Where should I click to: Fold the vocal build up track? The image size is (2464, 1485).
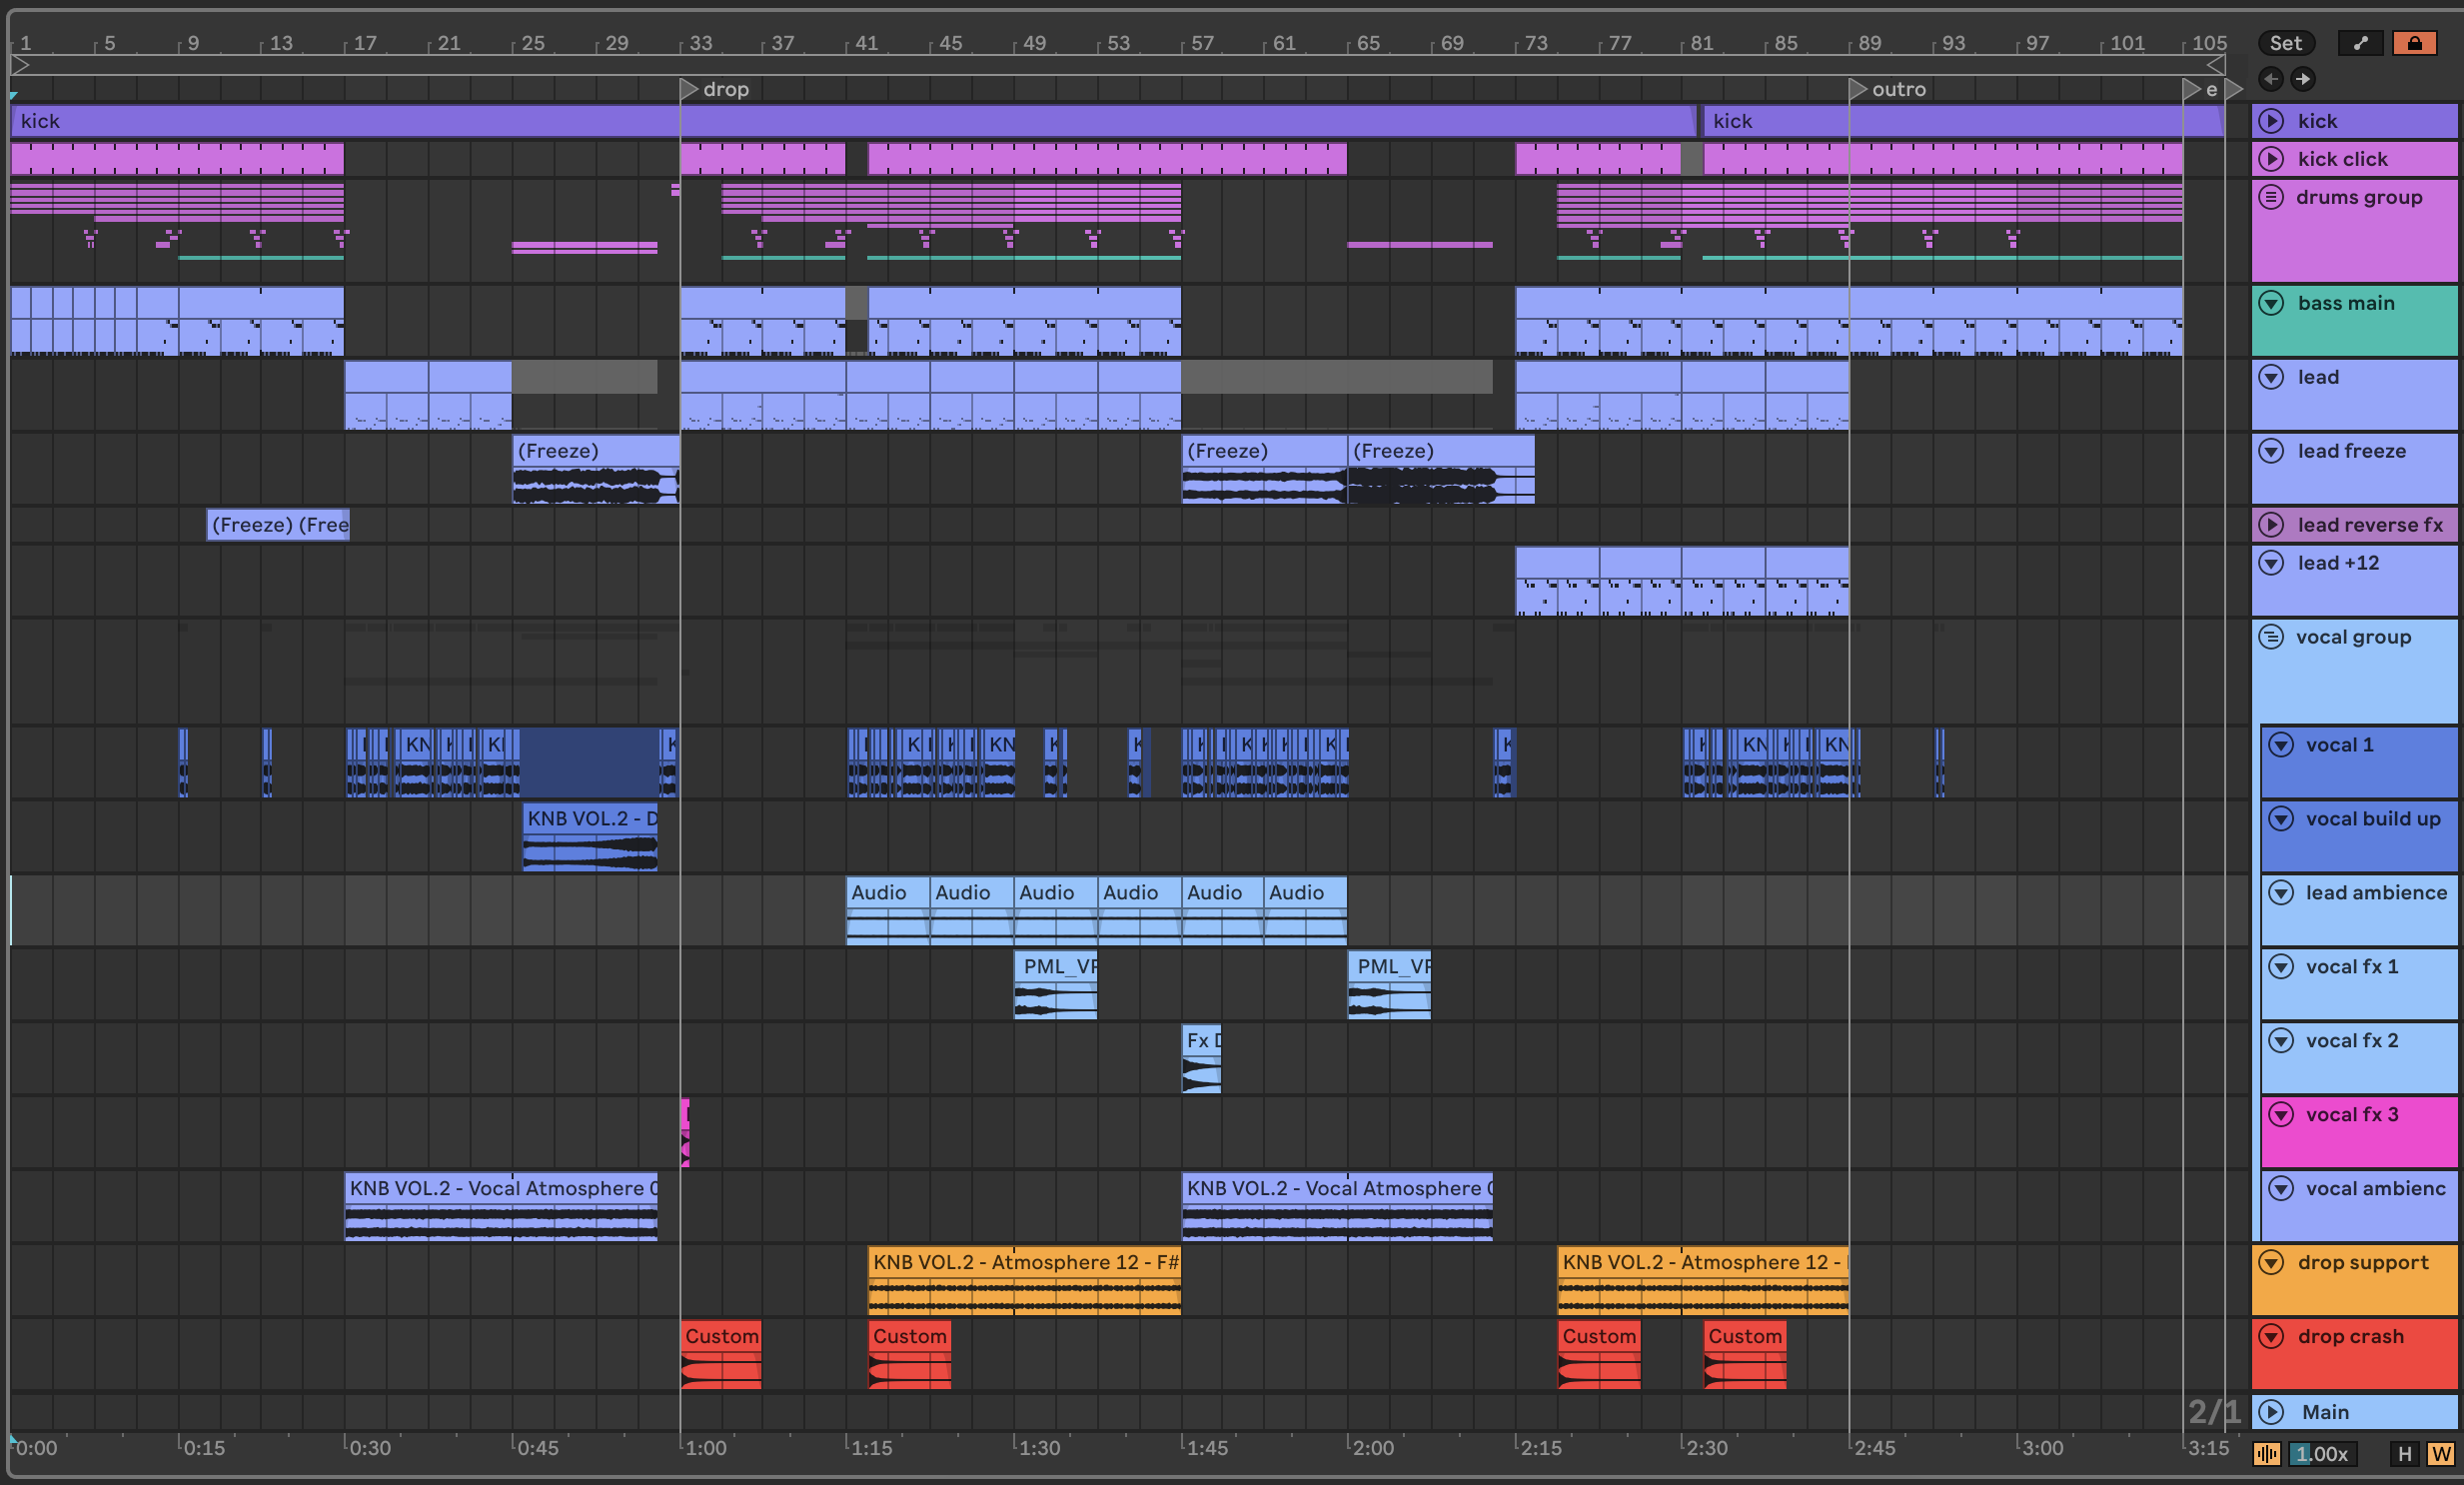(x=2281, y=819)
